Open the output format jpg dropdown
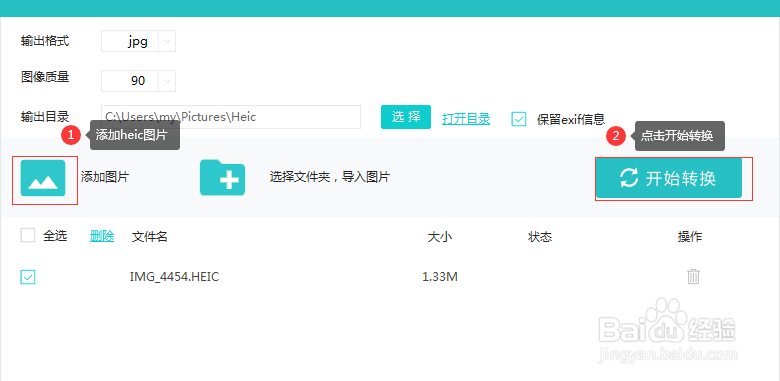The width and height of the screenshot is (780, 381). click(138, 41)
